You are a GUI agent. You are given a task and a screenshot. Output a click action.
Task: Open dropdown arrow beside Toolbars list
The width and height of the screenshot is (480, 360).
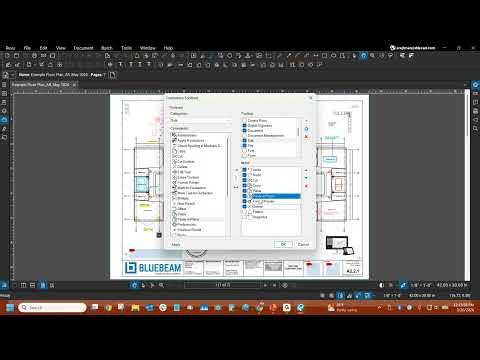[x=306, y=121]
